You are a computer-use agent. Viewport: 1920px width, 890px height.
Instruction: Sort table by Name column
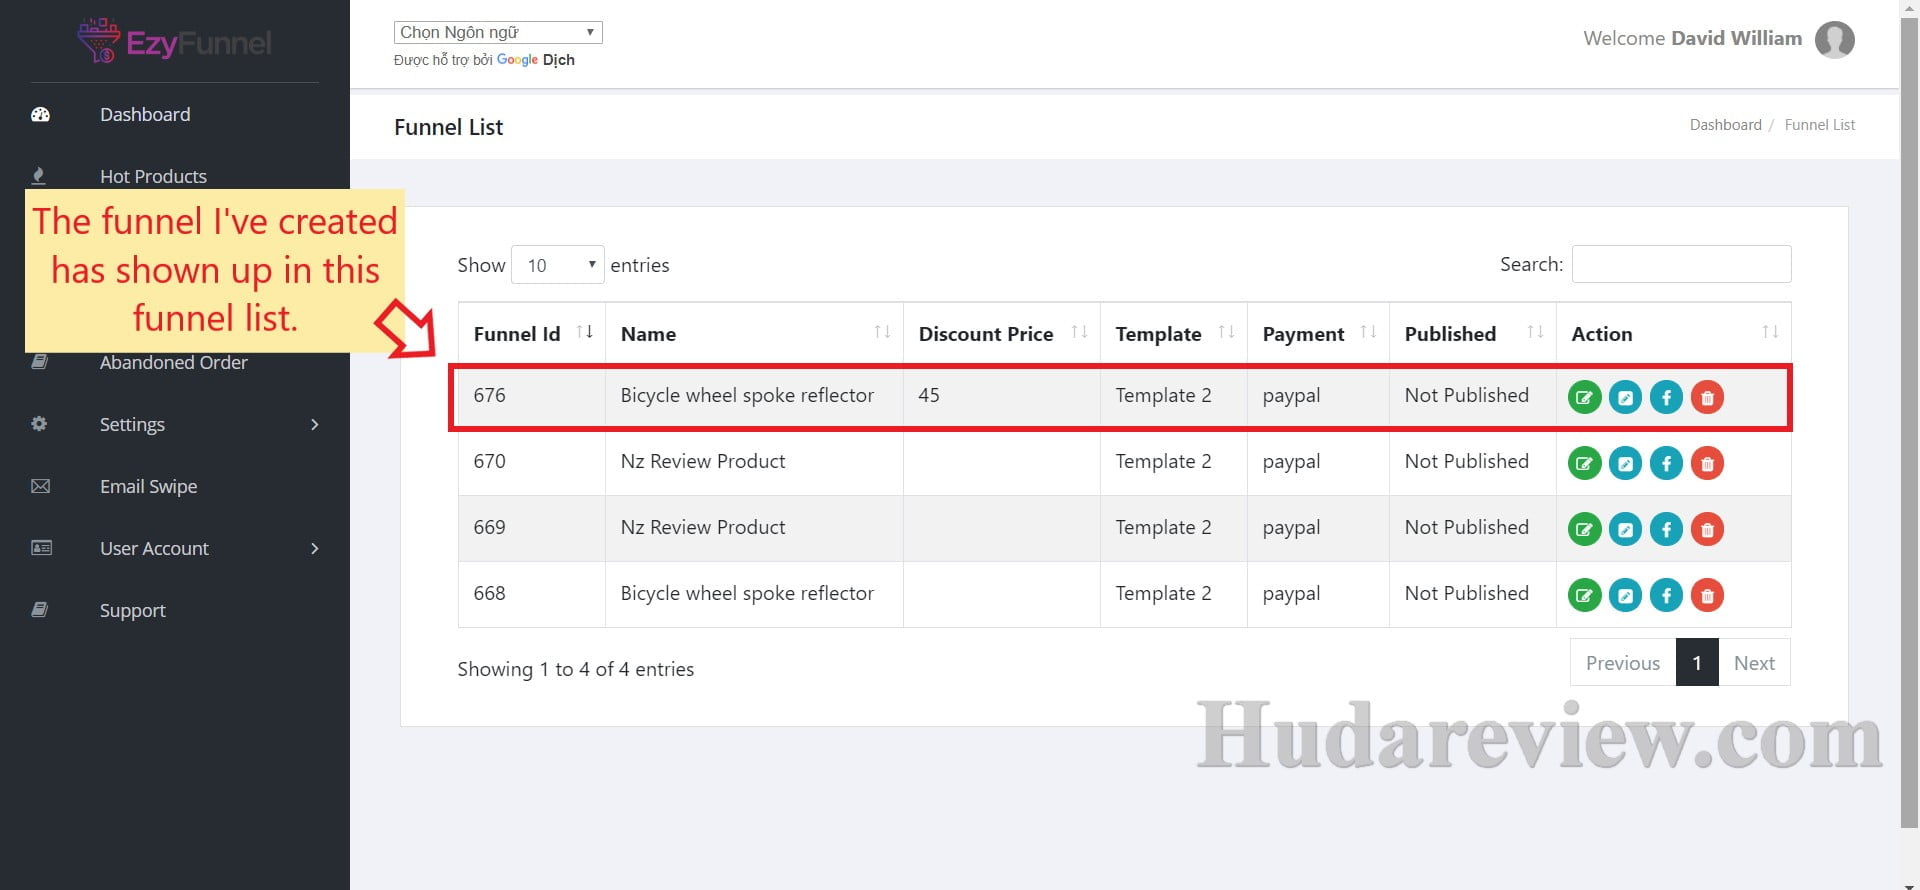754,334
